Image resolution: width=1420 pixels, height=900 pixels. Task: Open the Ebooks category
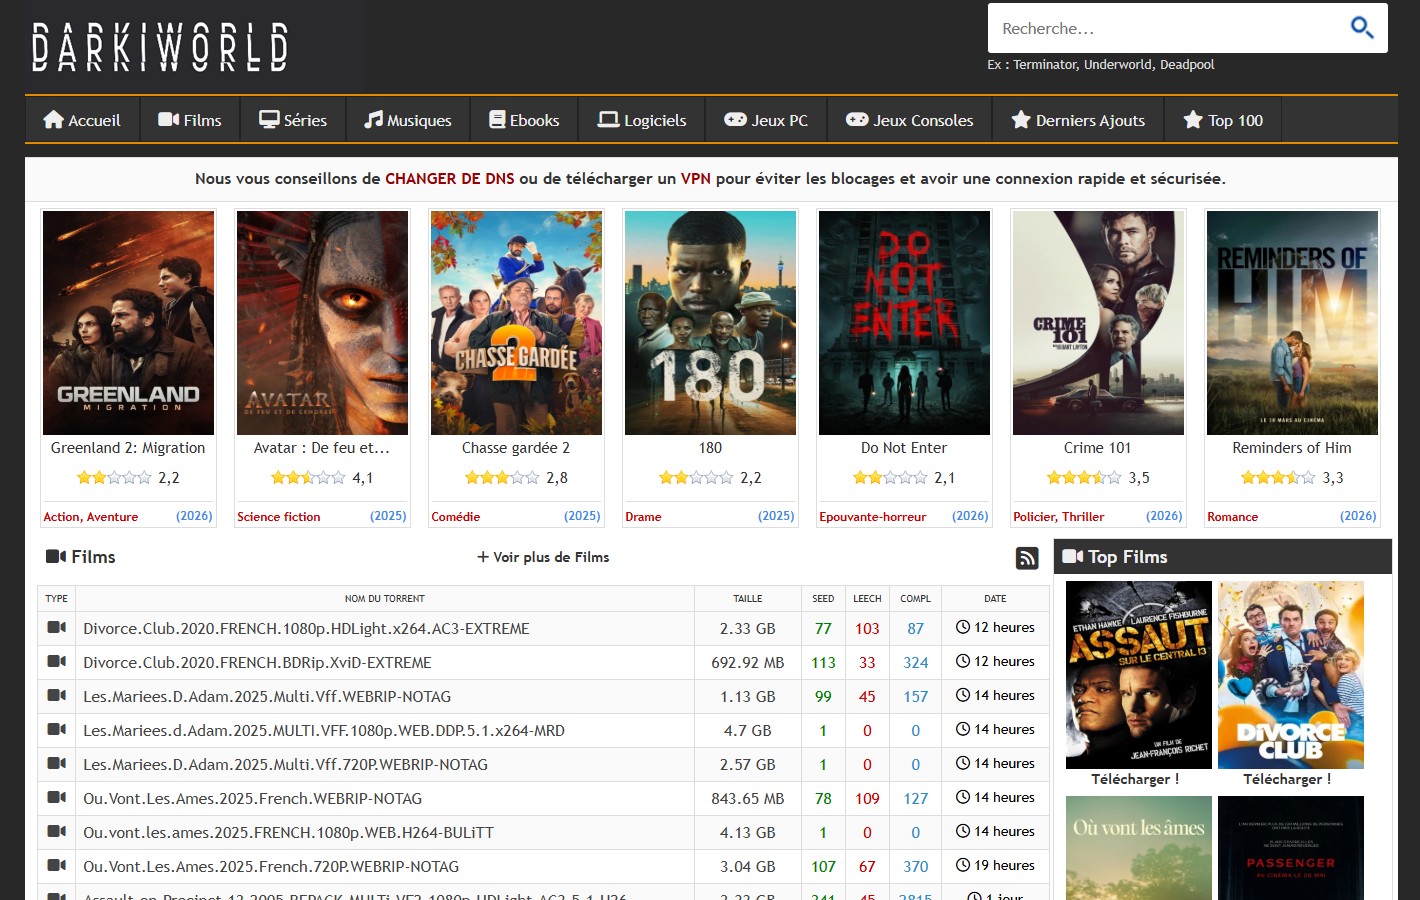[x=524, y=120]
